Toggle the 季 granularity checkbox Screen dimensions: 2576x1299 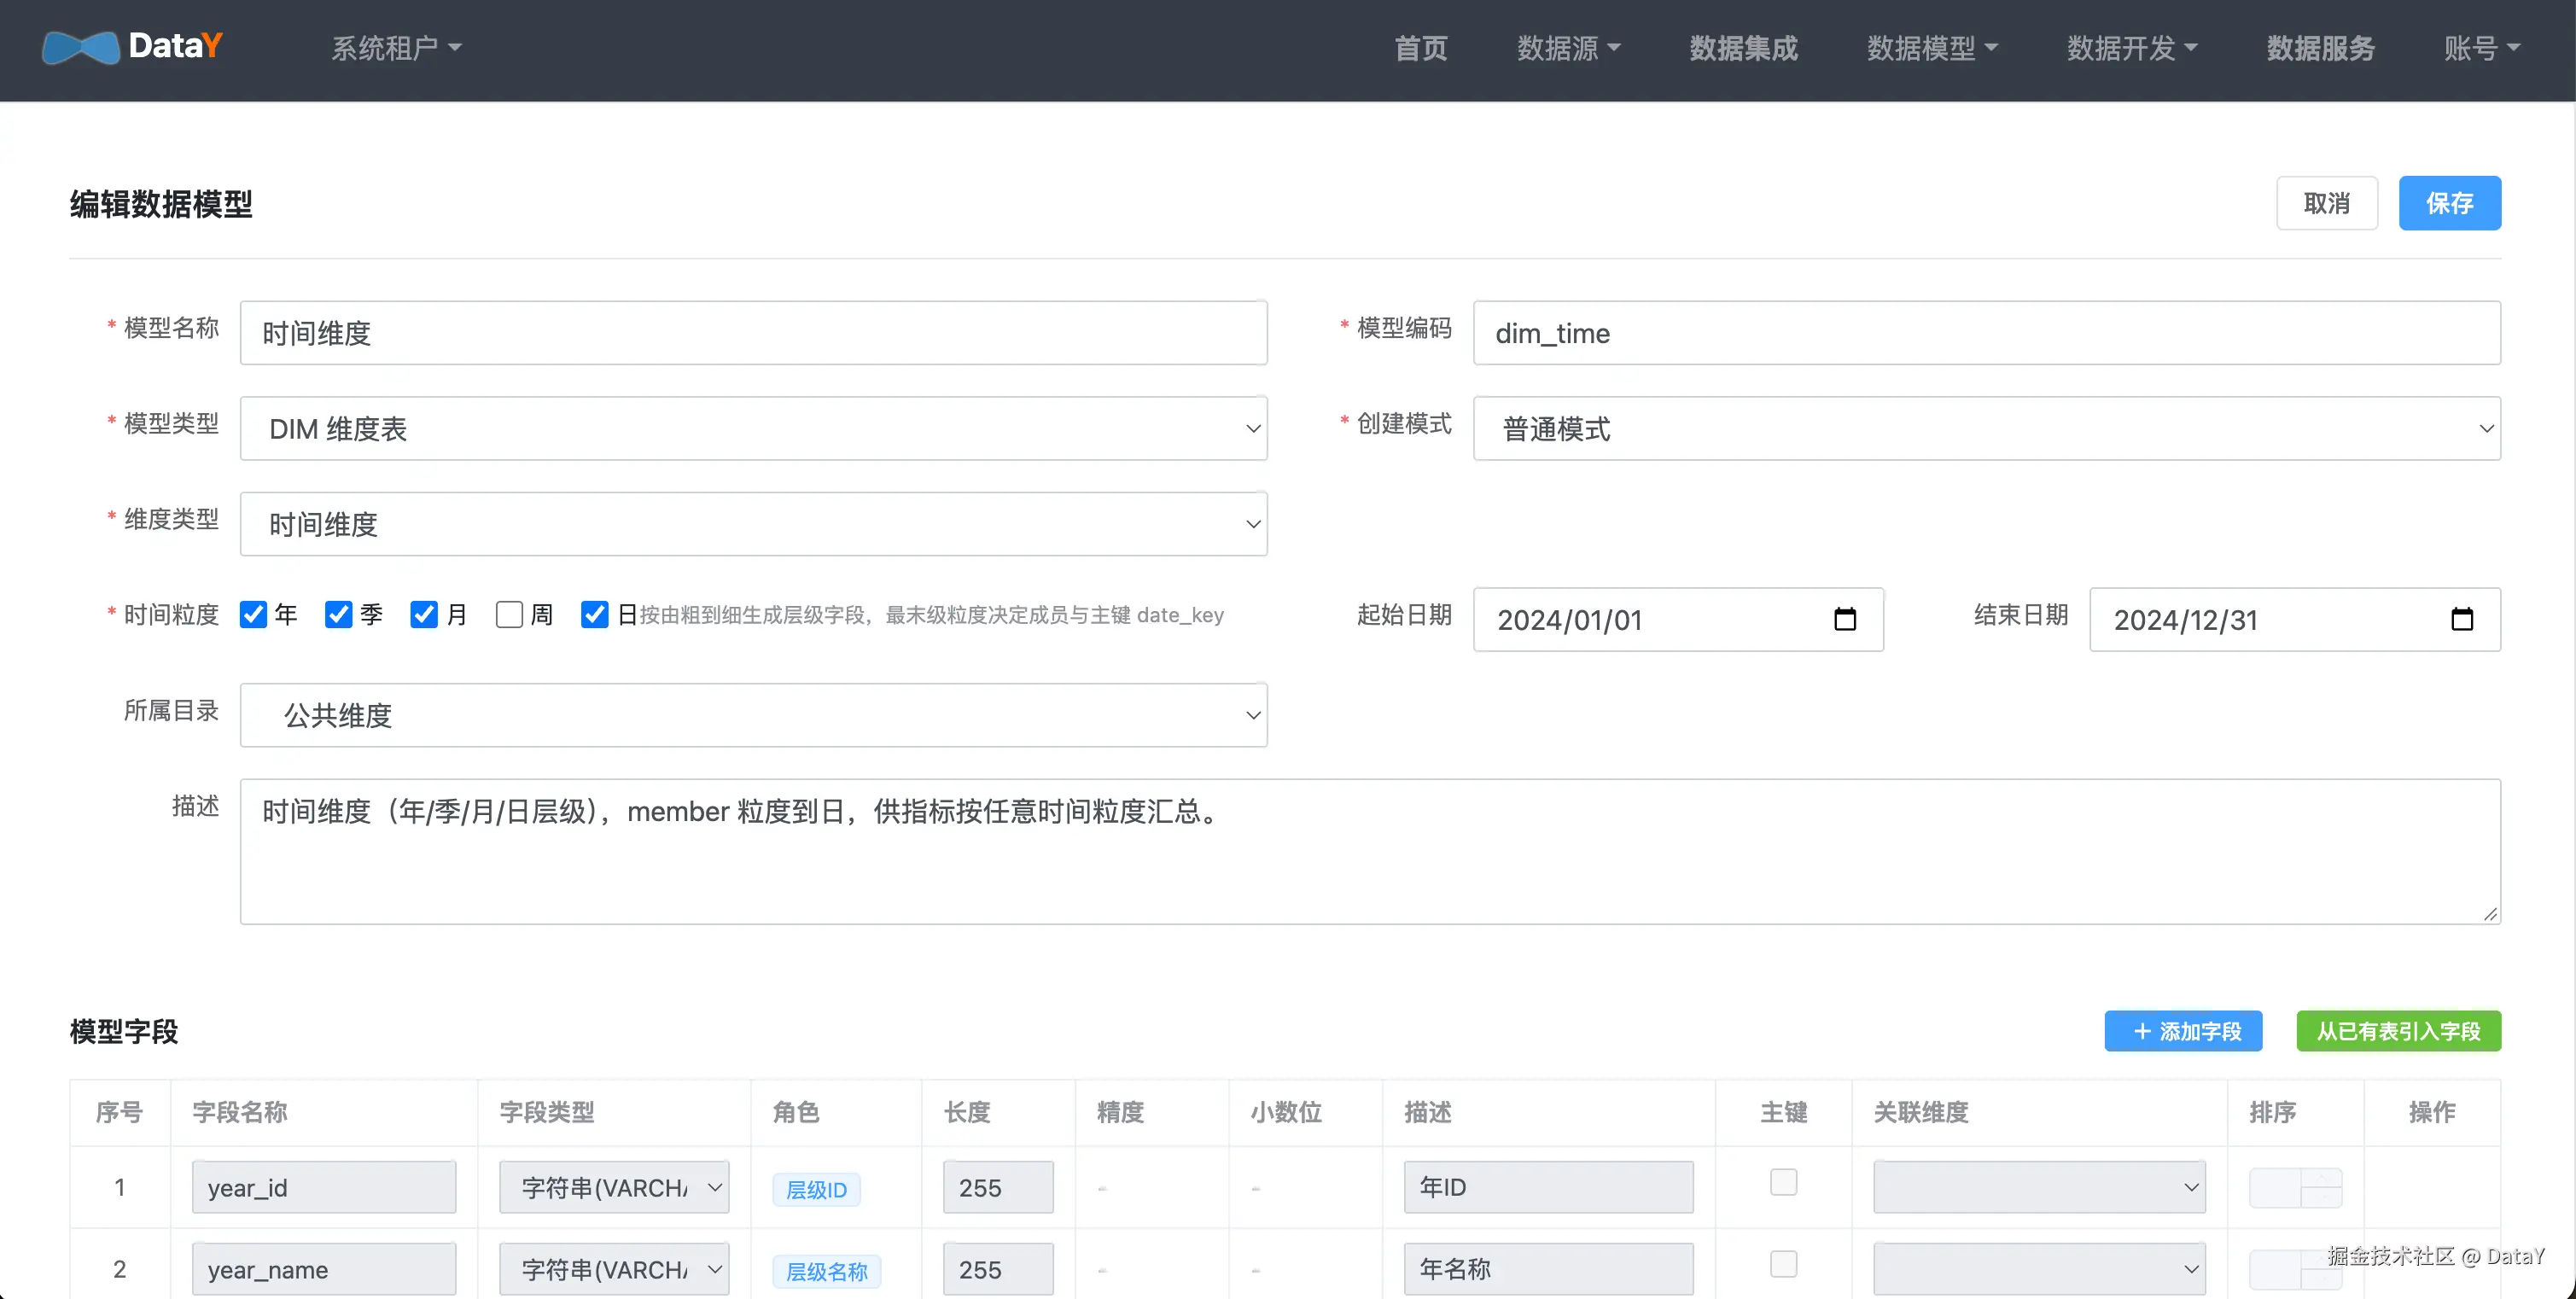pos(338,614)
